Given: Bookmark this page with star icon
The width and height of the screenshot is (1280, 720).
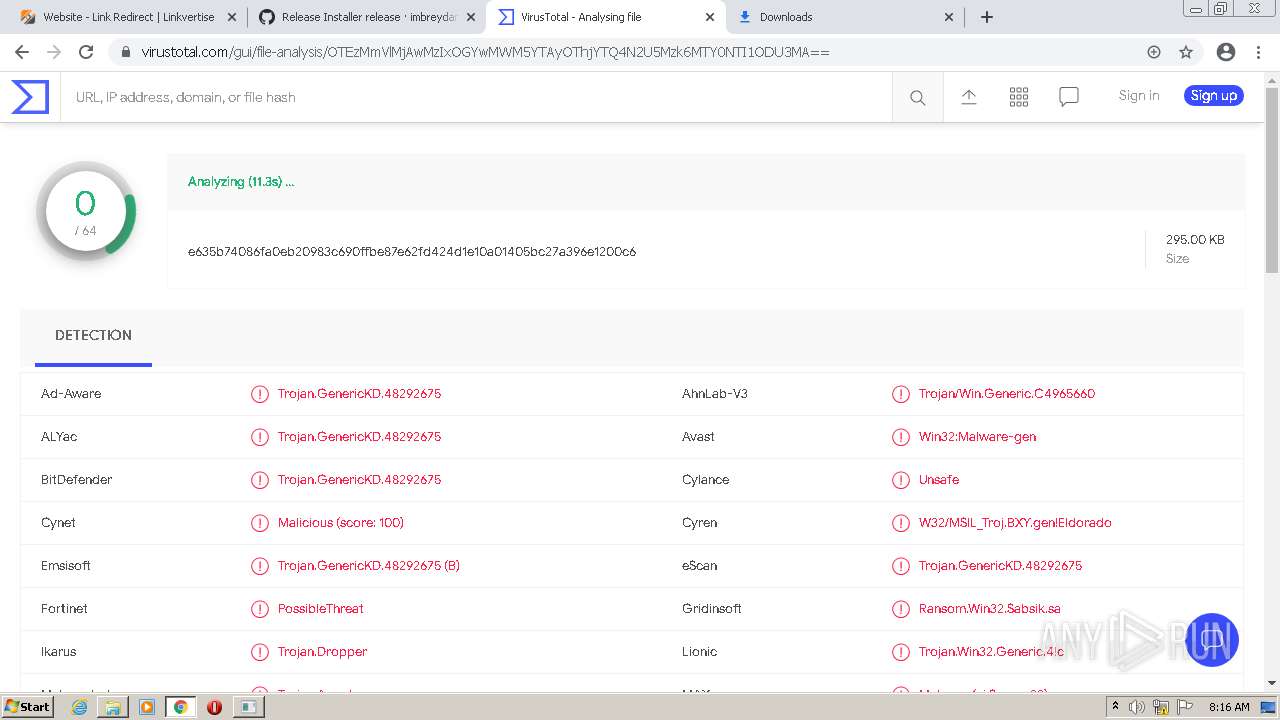Looking at the screenshot, I should [1186, 52].
